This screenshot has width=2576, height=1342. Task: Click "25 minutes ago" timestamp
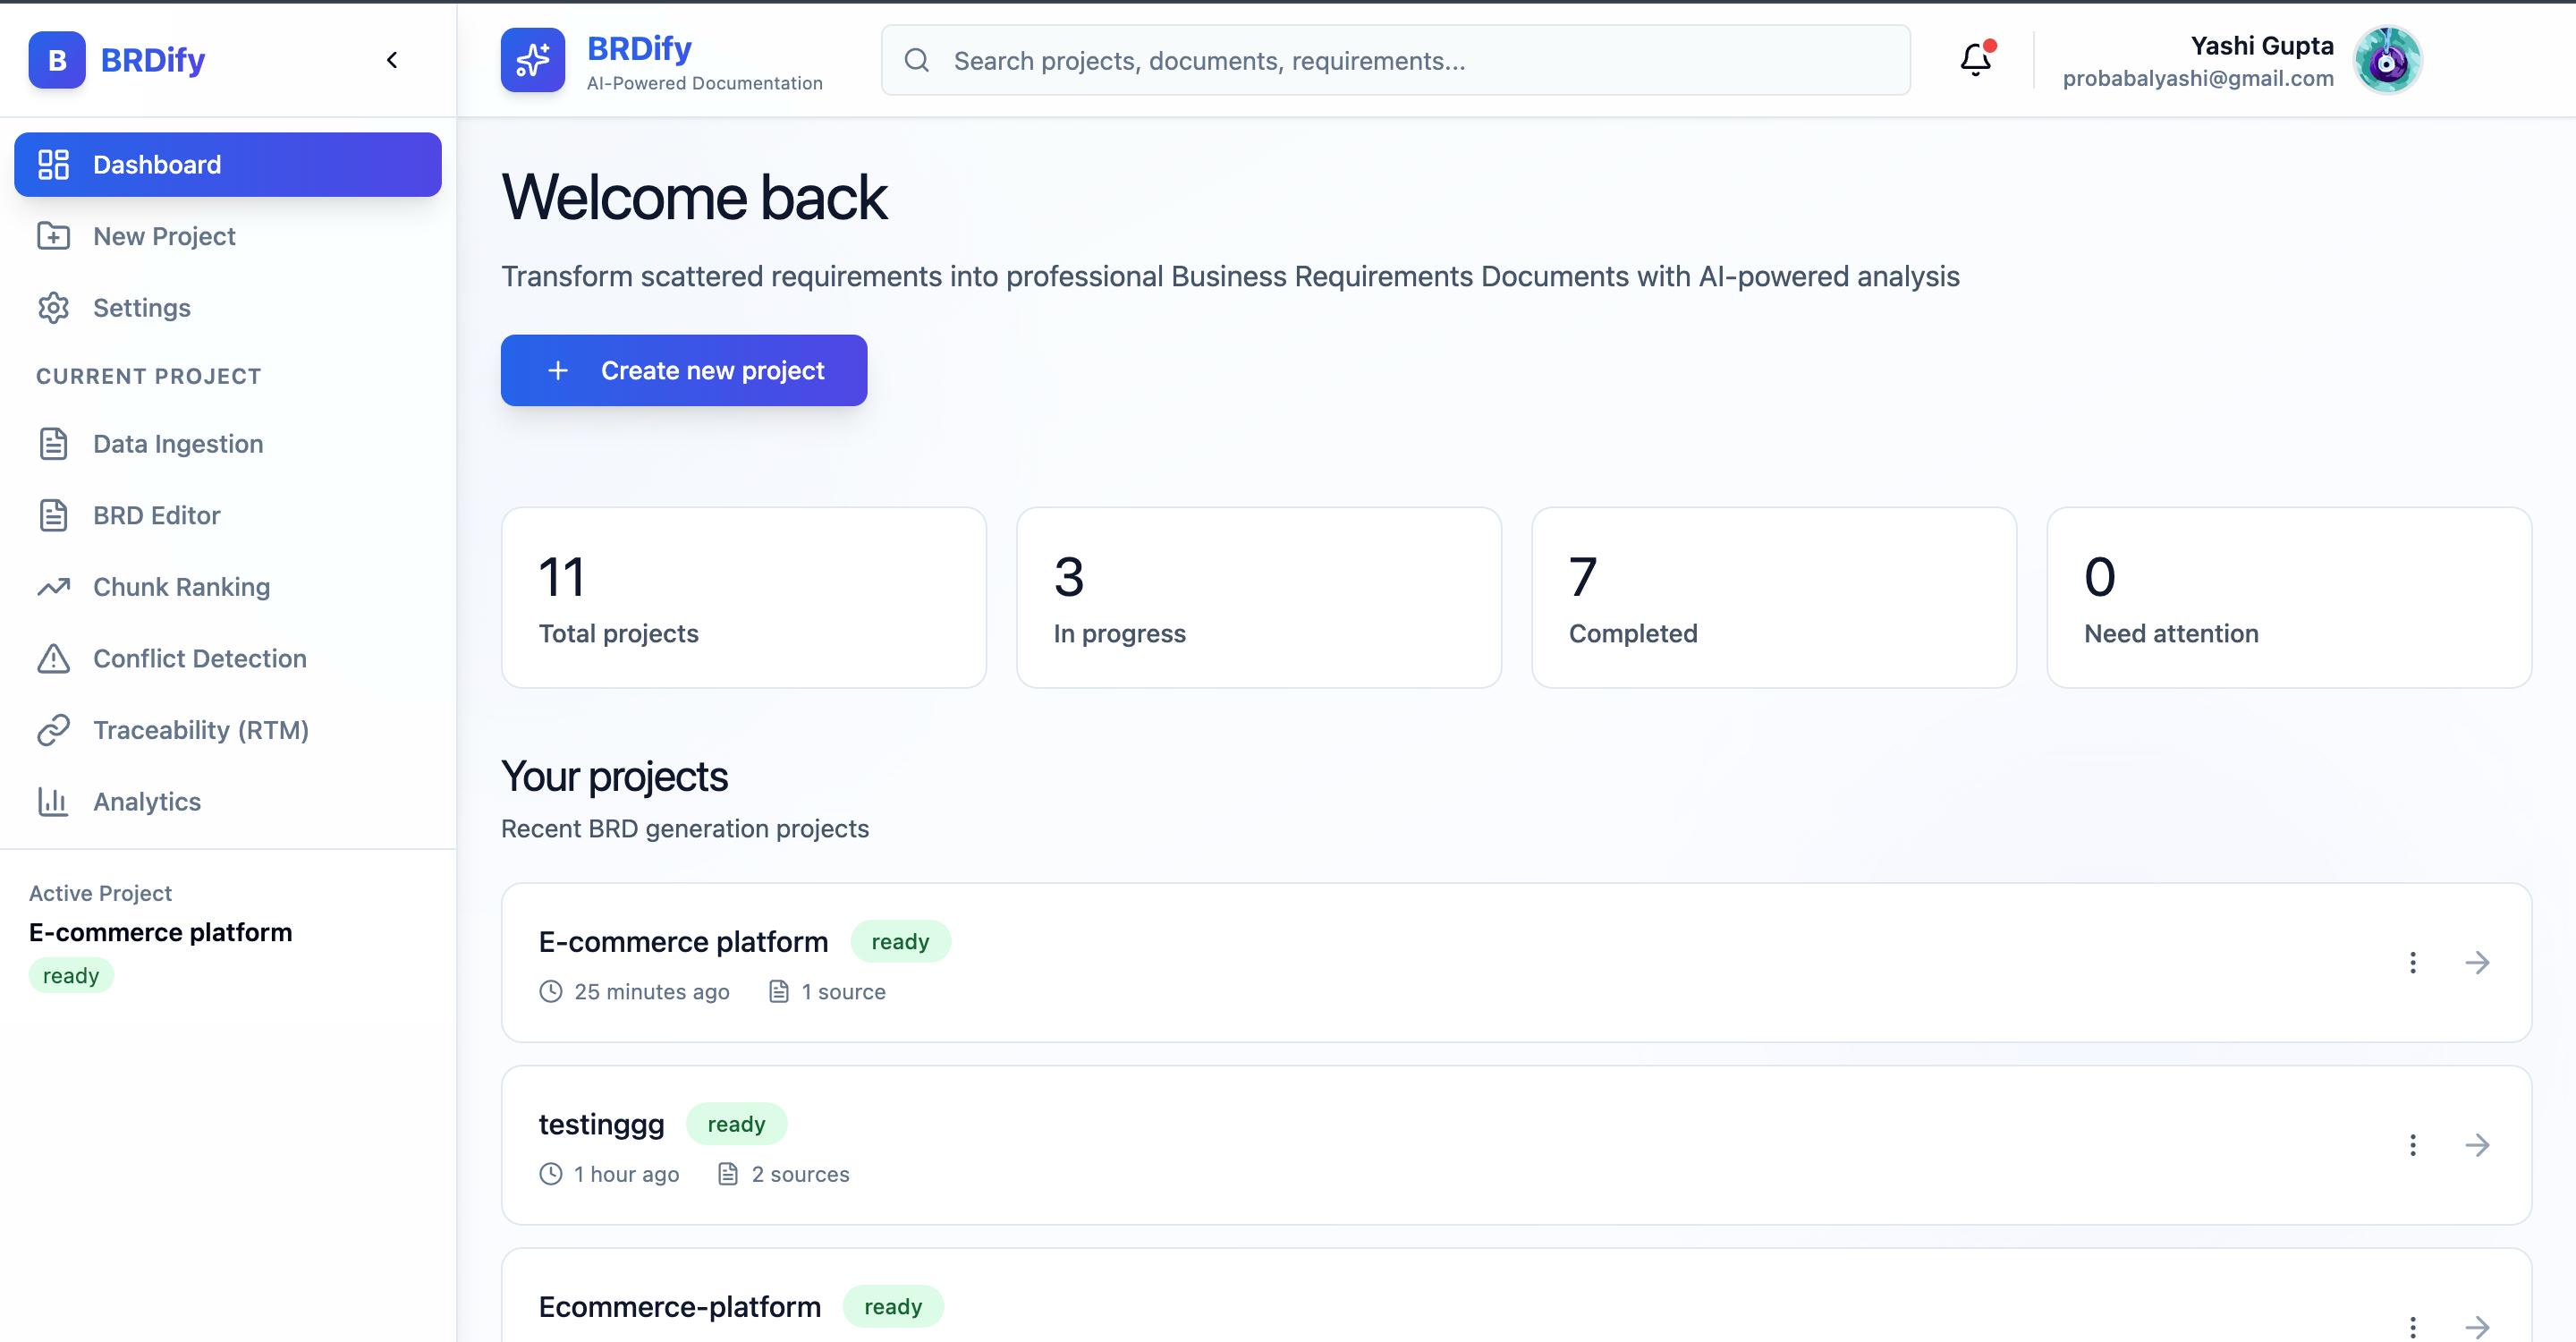[652, 991]
